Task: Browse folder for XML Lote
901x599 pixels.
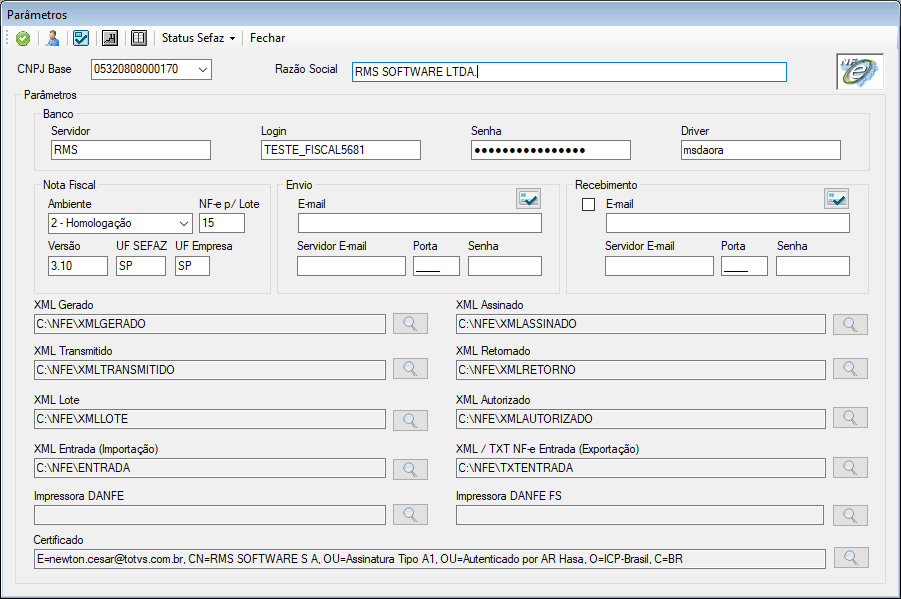Action: pos(410,420)
